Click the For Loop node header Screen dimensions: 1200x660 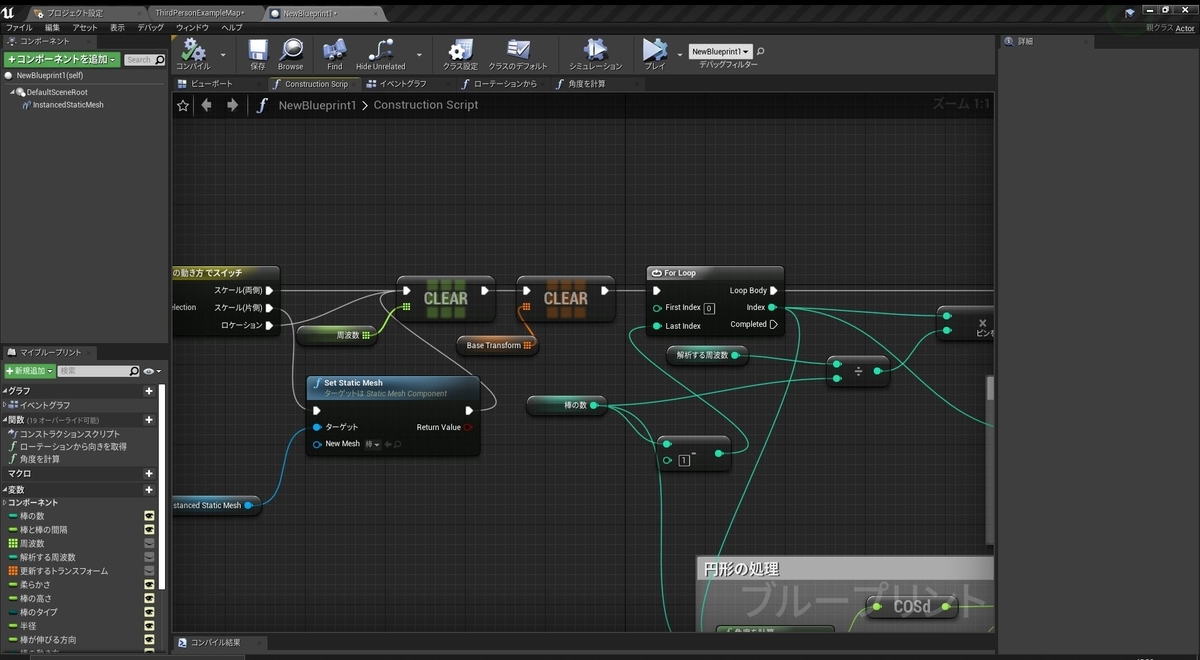click(x=715, y=273)
